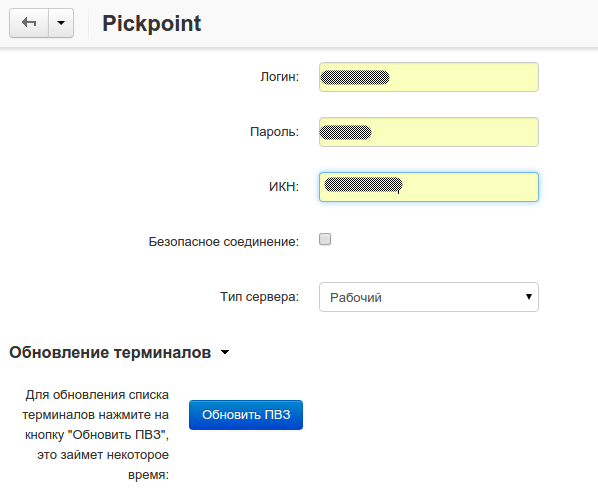Click the Pickpoint page title

coord(151,24)
